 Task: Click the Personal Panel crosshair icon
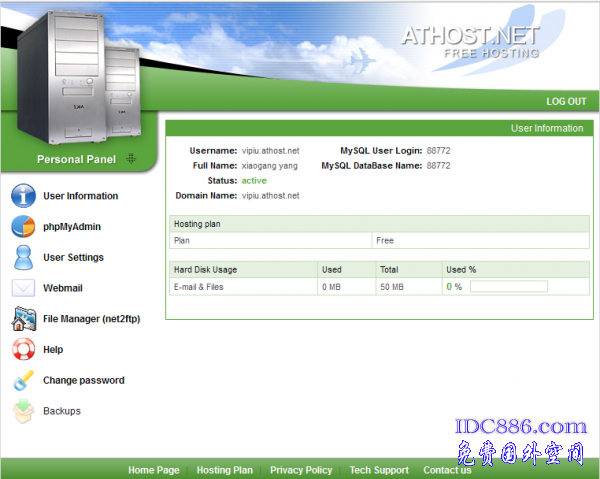click(x=129, y=159)
